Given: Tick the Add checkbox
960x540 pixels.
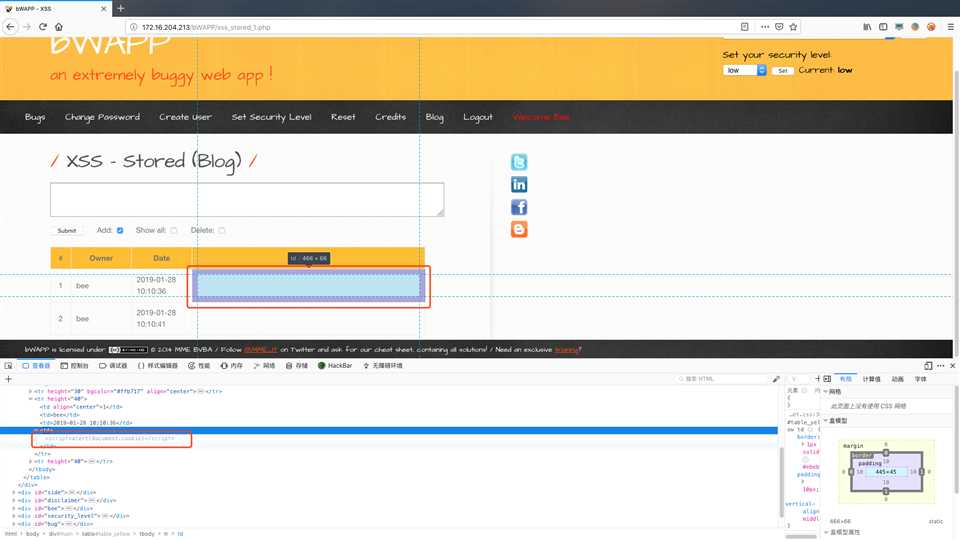Looking at the screenshot, I should (x=120, y=231).
